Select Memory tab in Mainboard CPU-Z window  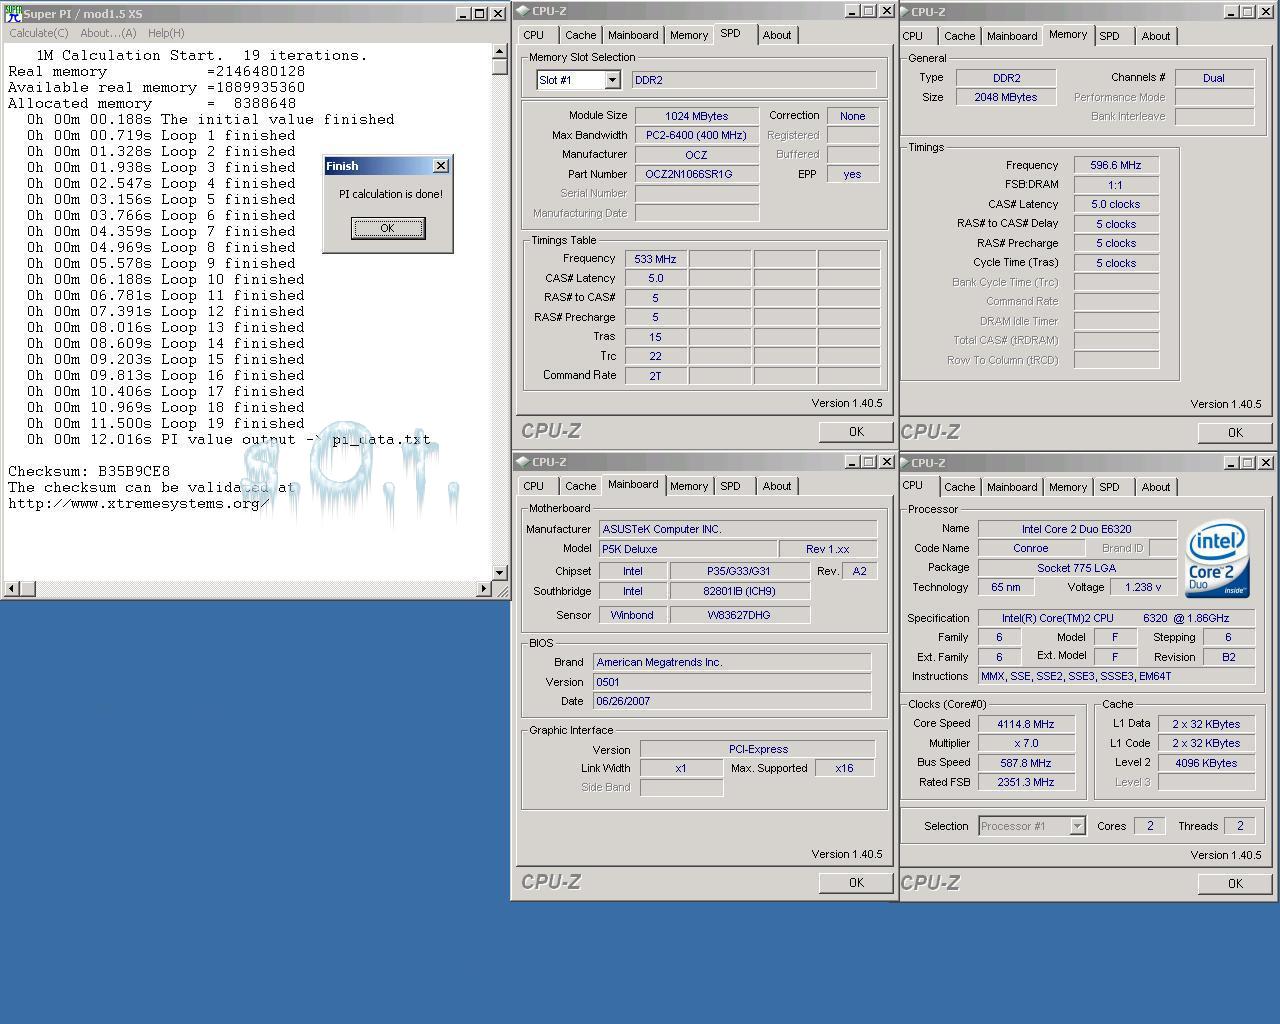(x=689, y=486)
